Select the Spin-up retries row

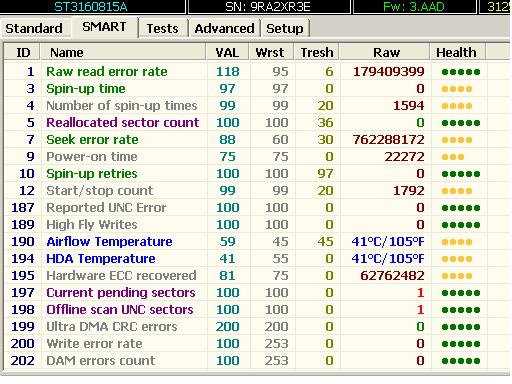click(x=257, y=173)
